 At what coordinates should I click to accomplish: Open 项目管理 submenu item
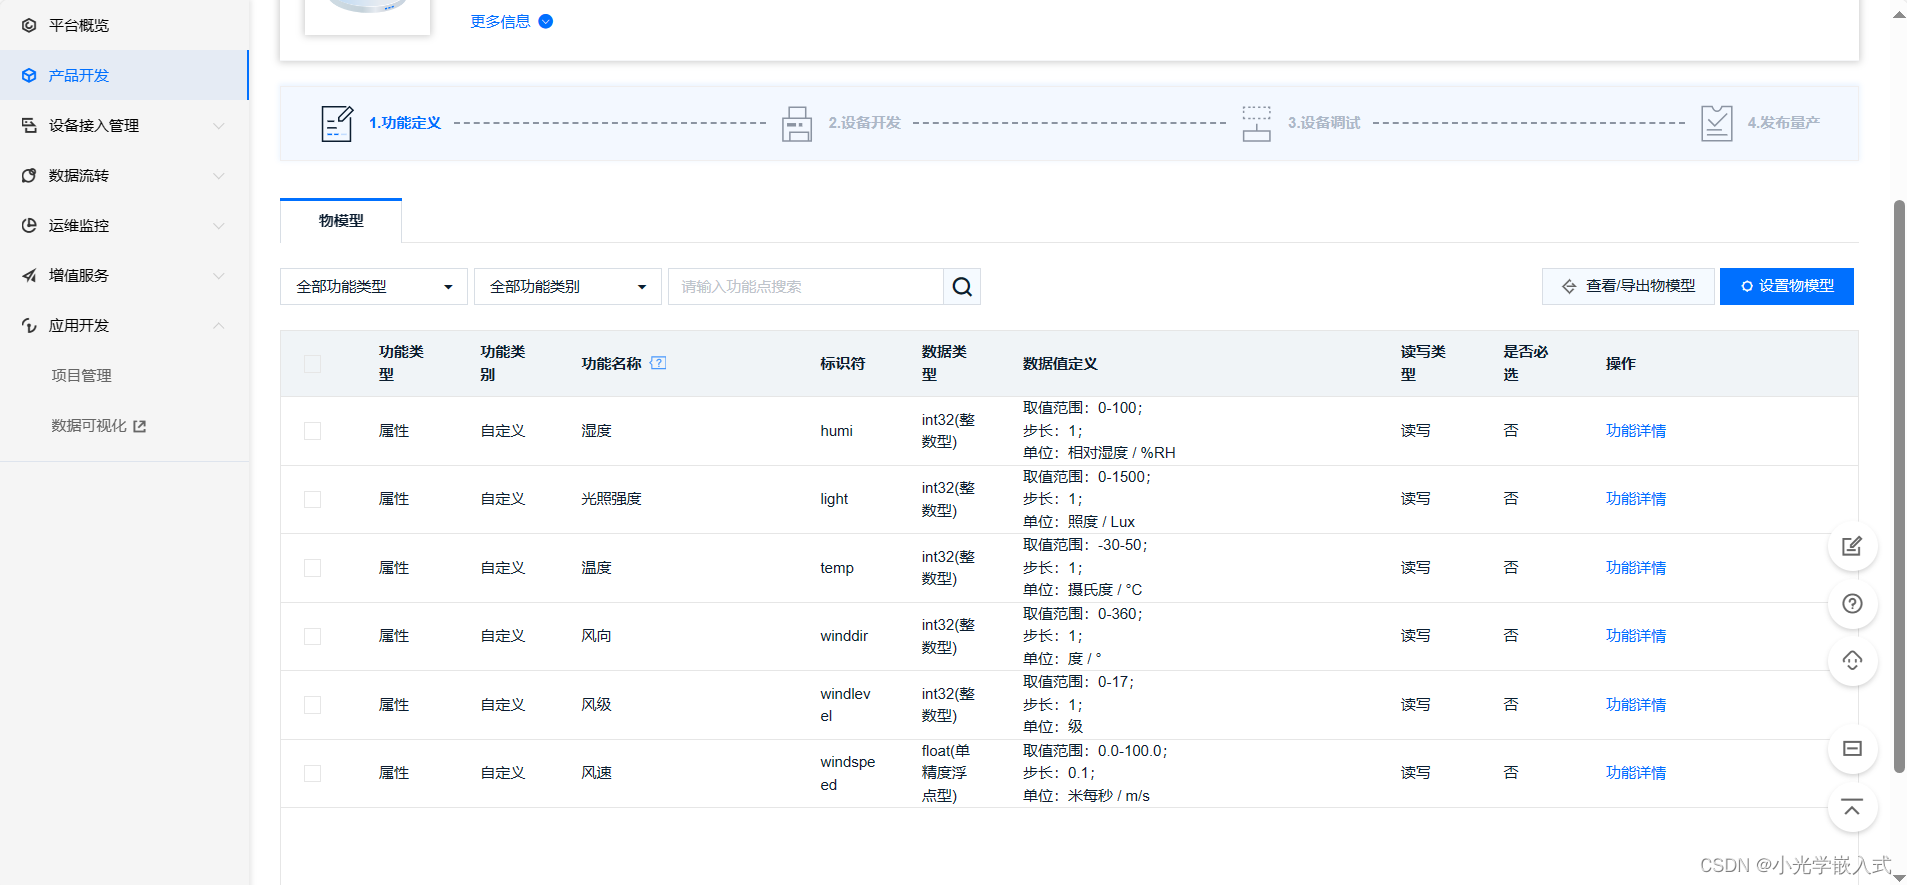[82, 375]
